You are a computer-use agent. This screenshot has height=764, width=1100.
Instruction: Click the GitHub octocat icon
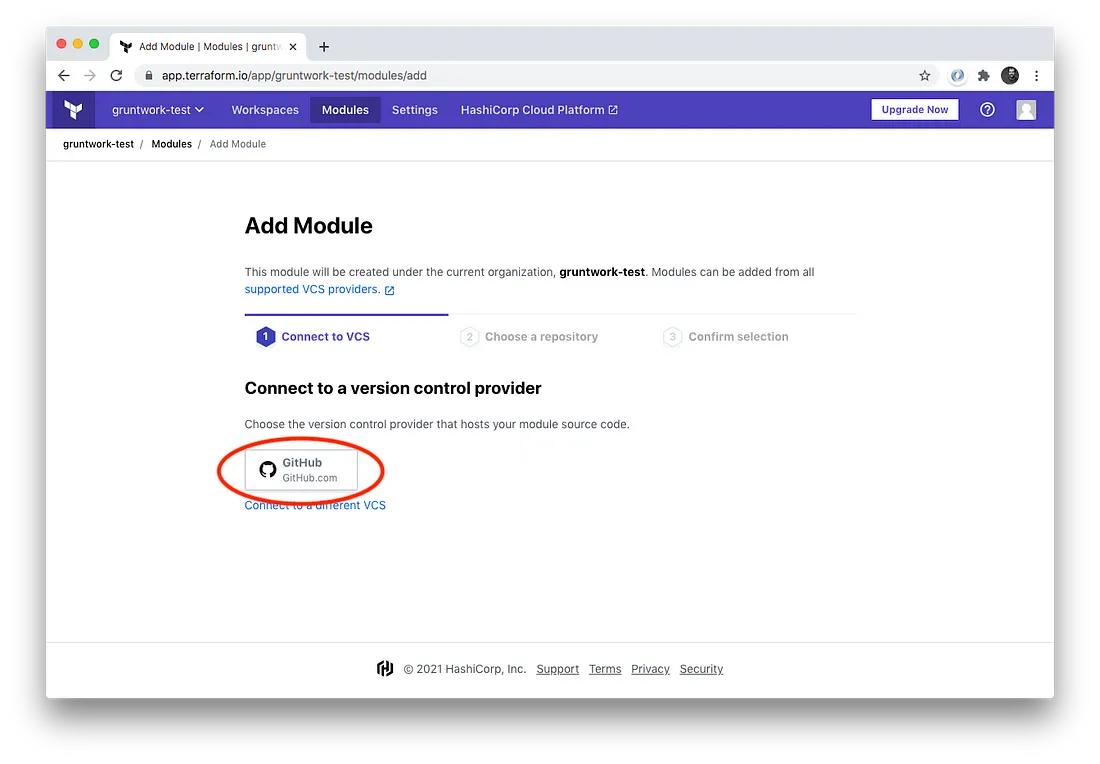(x=267, y=469)
